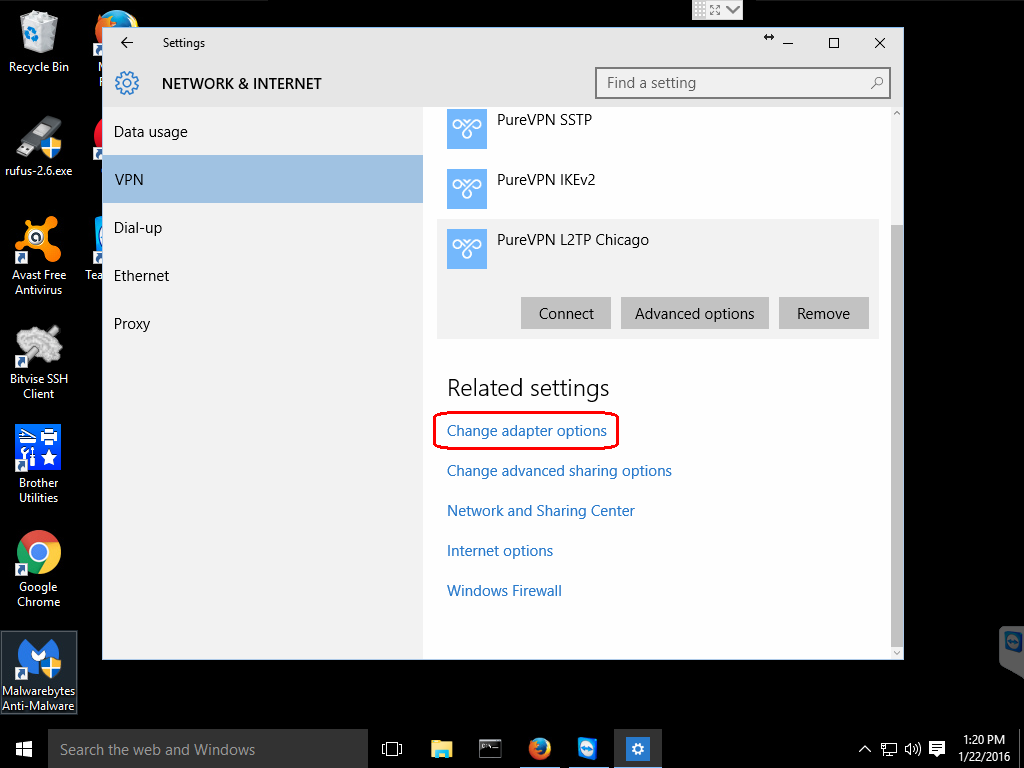This screenshot has width=1024, height=768.
Task: Open rufus-2.6.exe on the desktop
Action: 39,146
